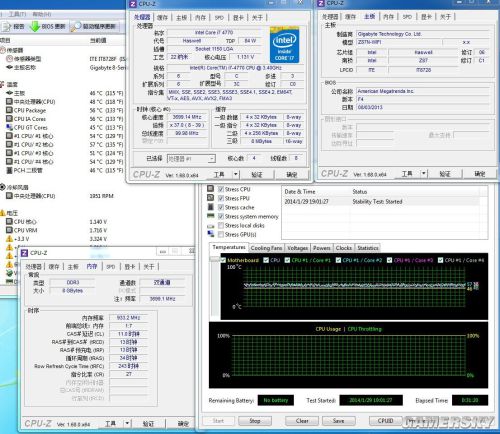Viewport: 500px width, 434px height.
Task: Click the green BIOS update arrow icon
Action: pyautogui.click(x=35, y=26)
